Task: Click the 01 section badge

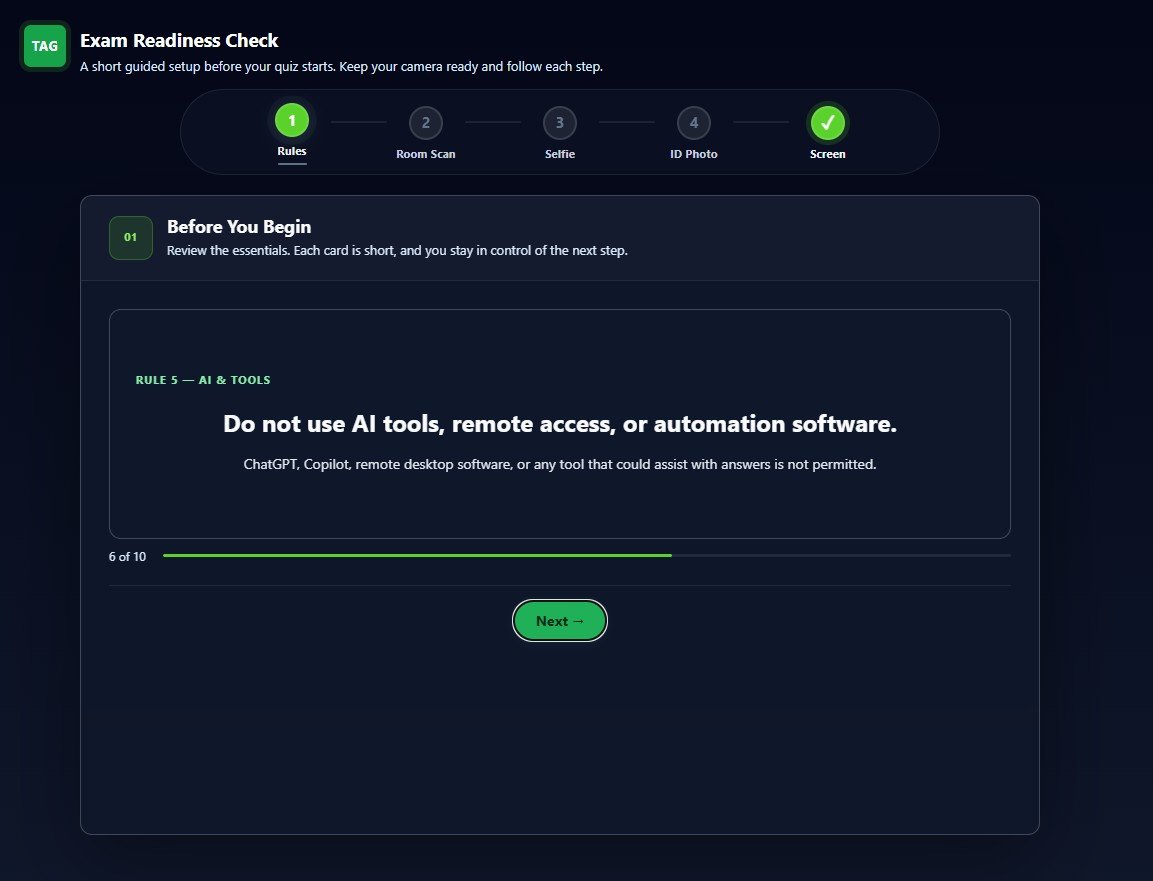Action: point(131,238)
